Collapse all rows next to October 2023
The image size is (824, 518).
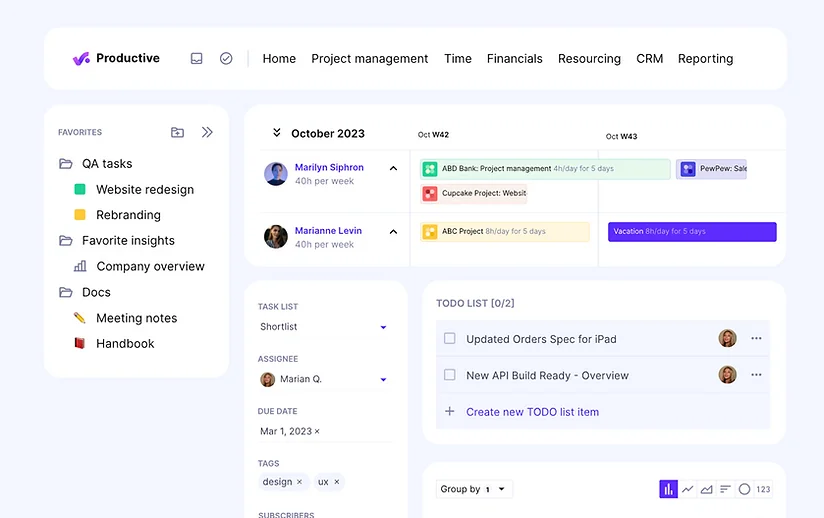276,132
